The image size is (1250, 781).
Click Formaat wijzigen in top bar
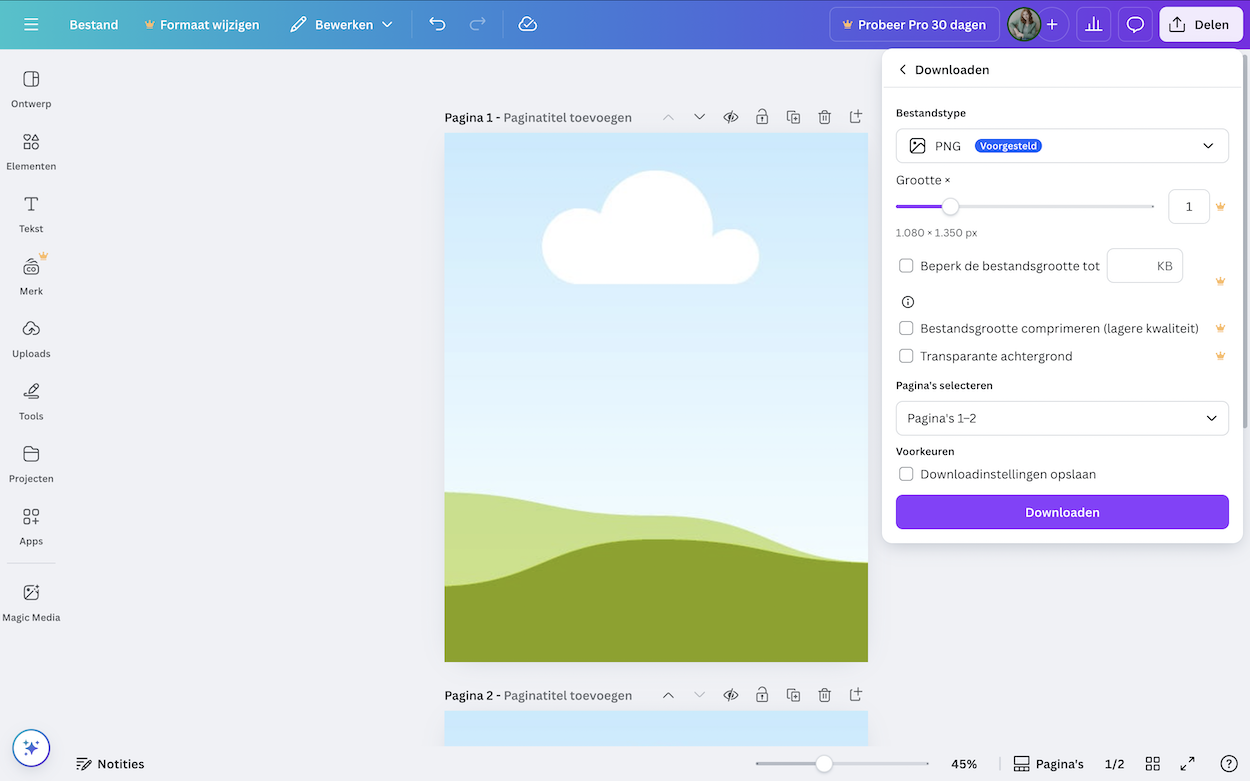[201, 24]
